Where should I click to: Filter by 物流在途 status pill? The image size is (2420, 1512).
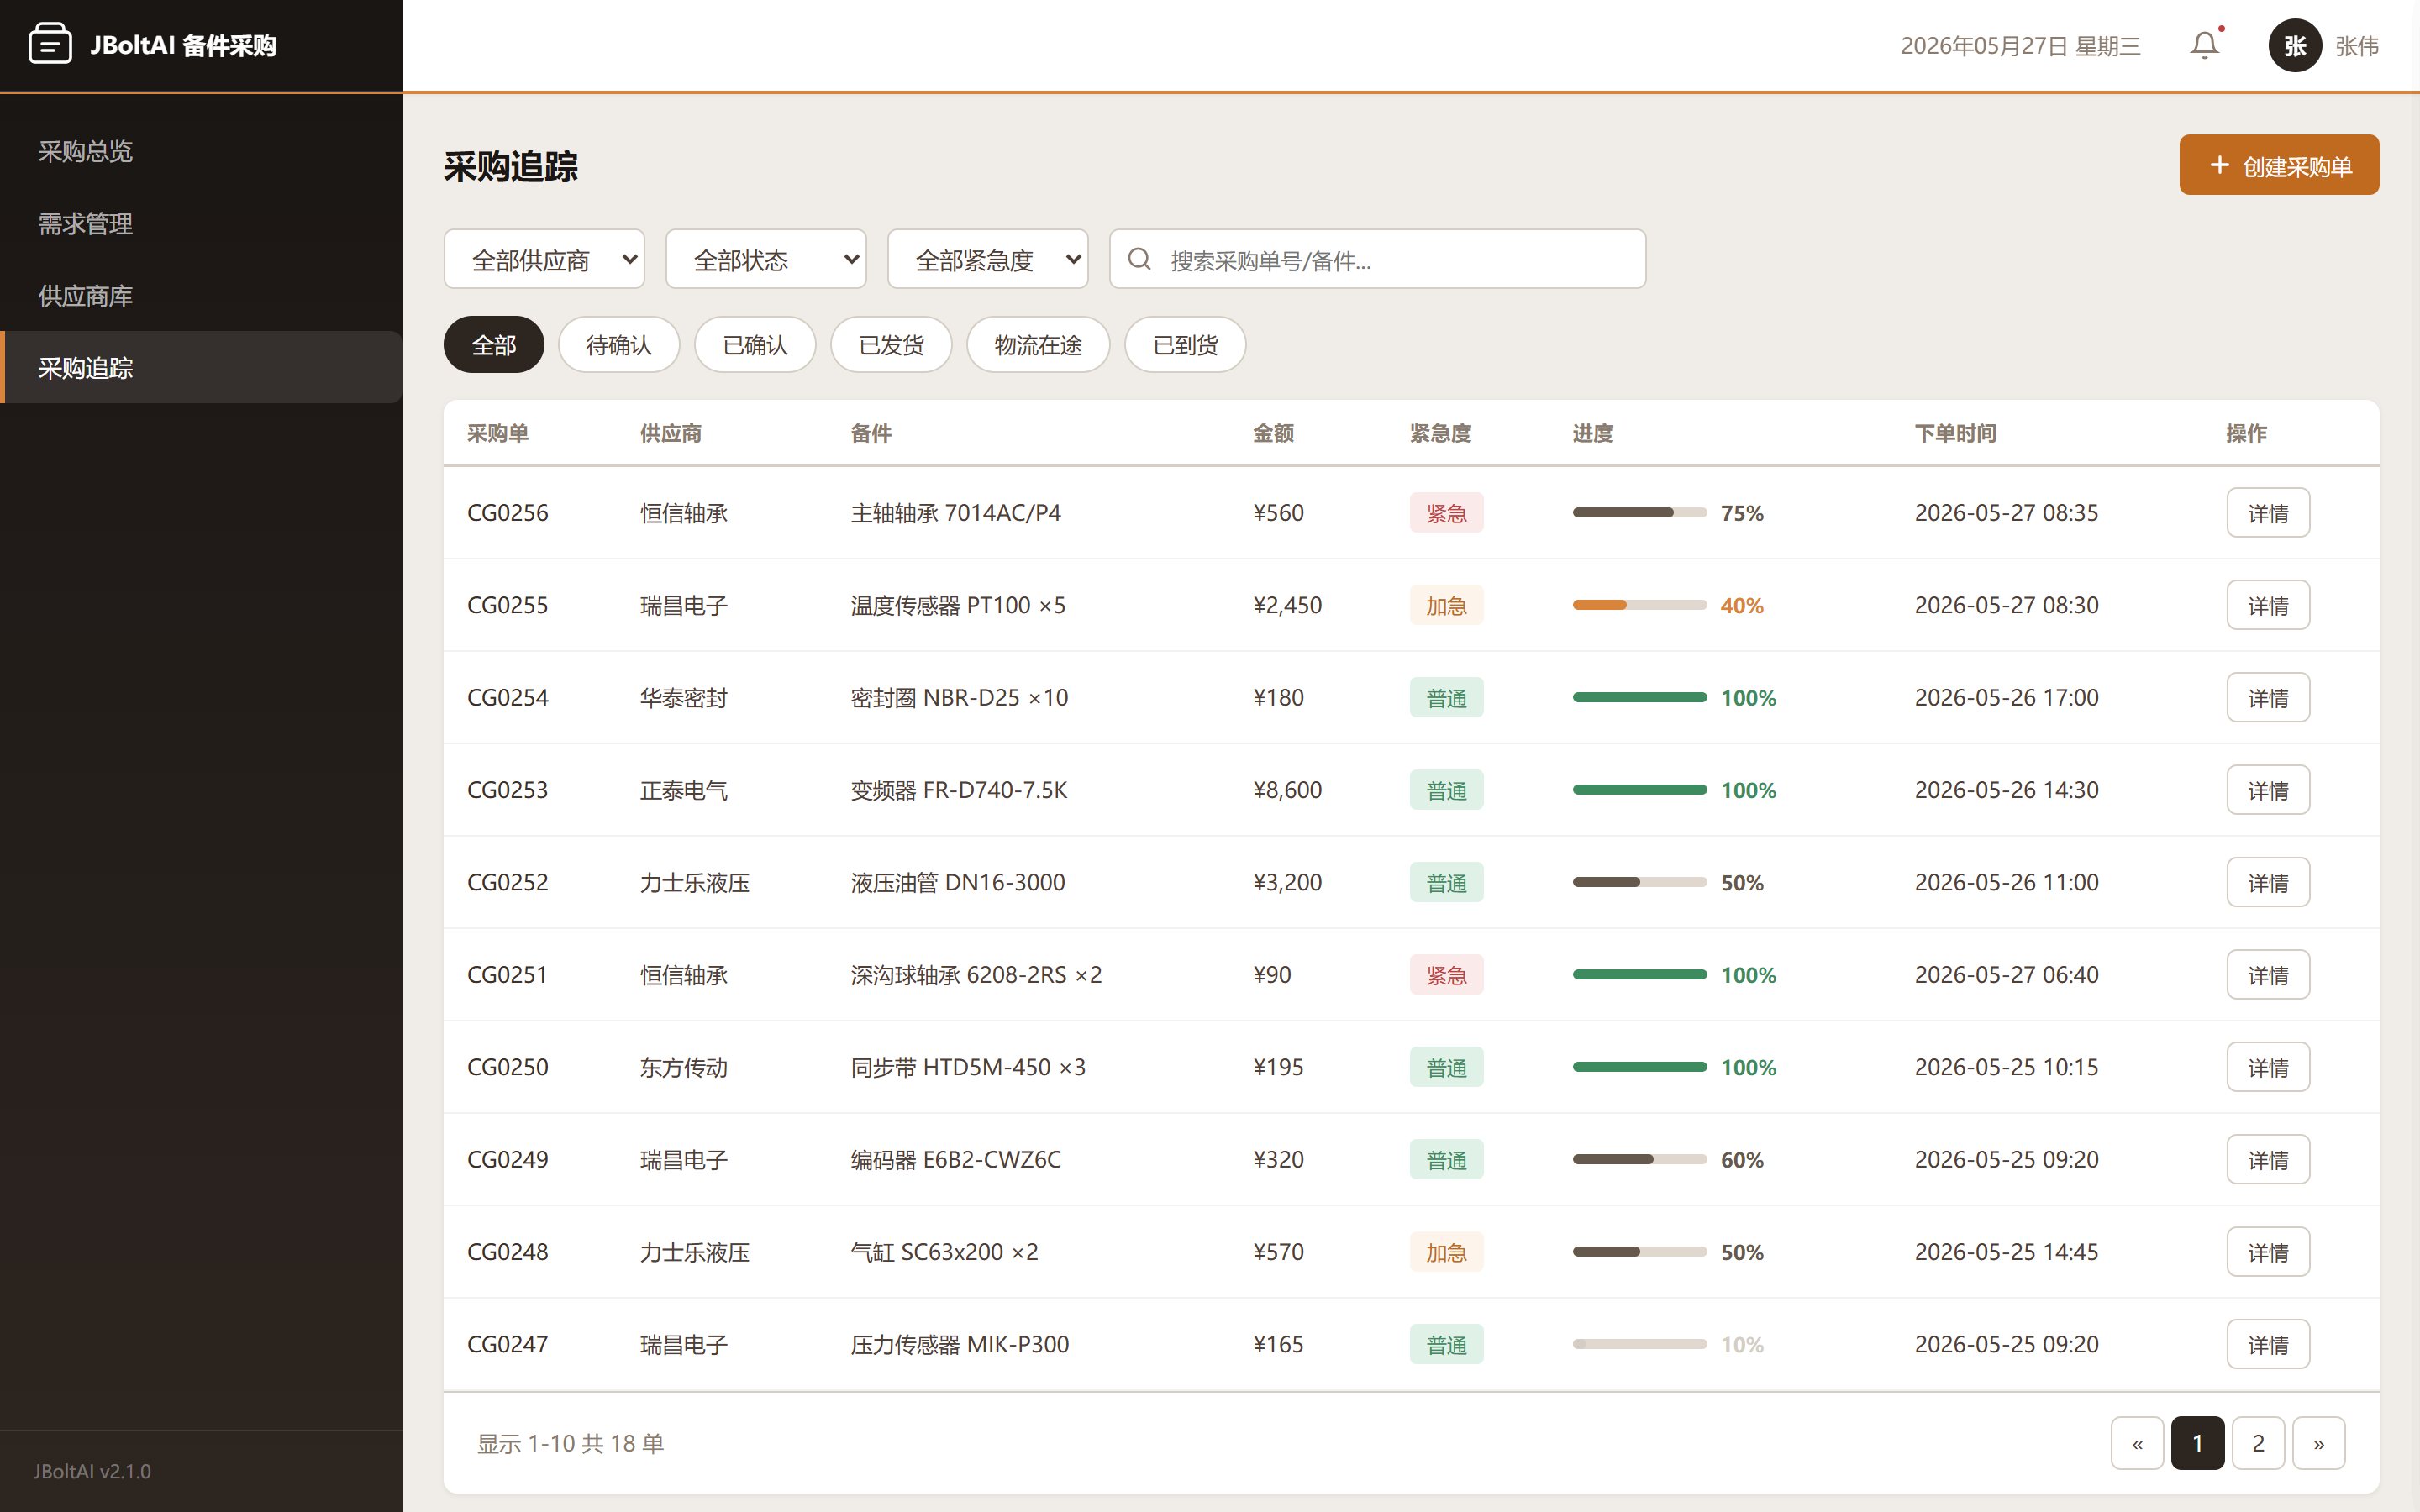[1038, 345]
